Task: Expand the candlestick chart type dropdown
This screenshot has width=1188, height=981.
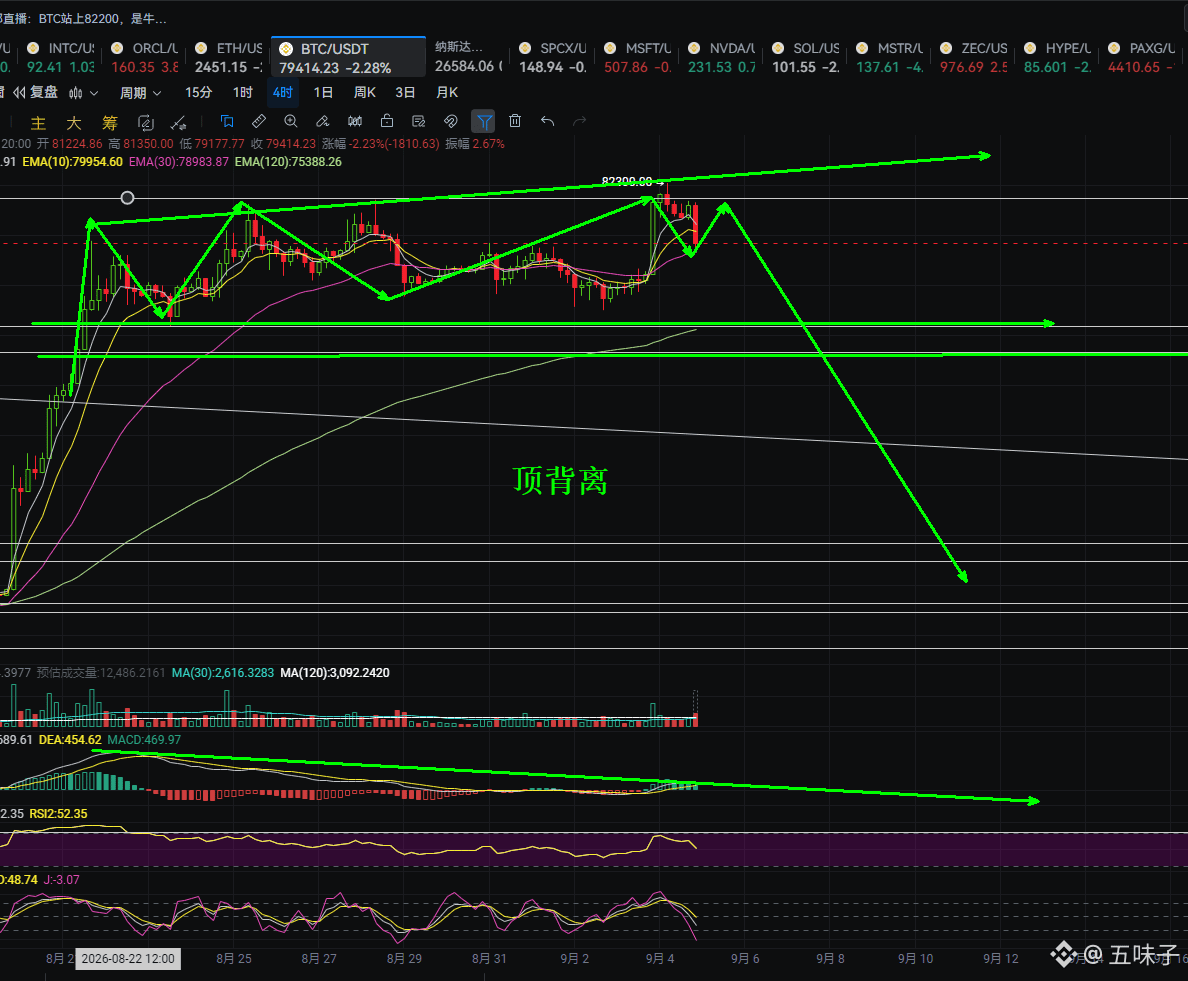Action: click(83, 93)
